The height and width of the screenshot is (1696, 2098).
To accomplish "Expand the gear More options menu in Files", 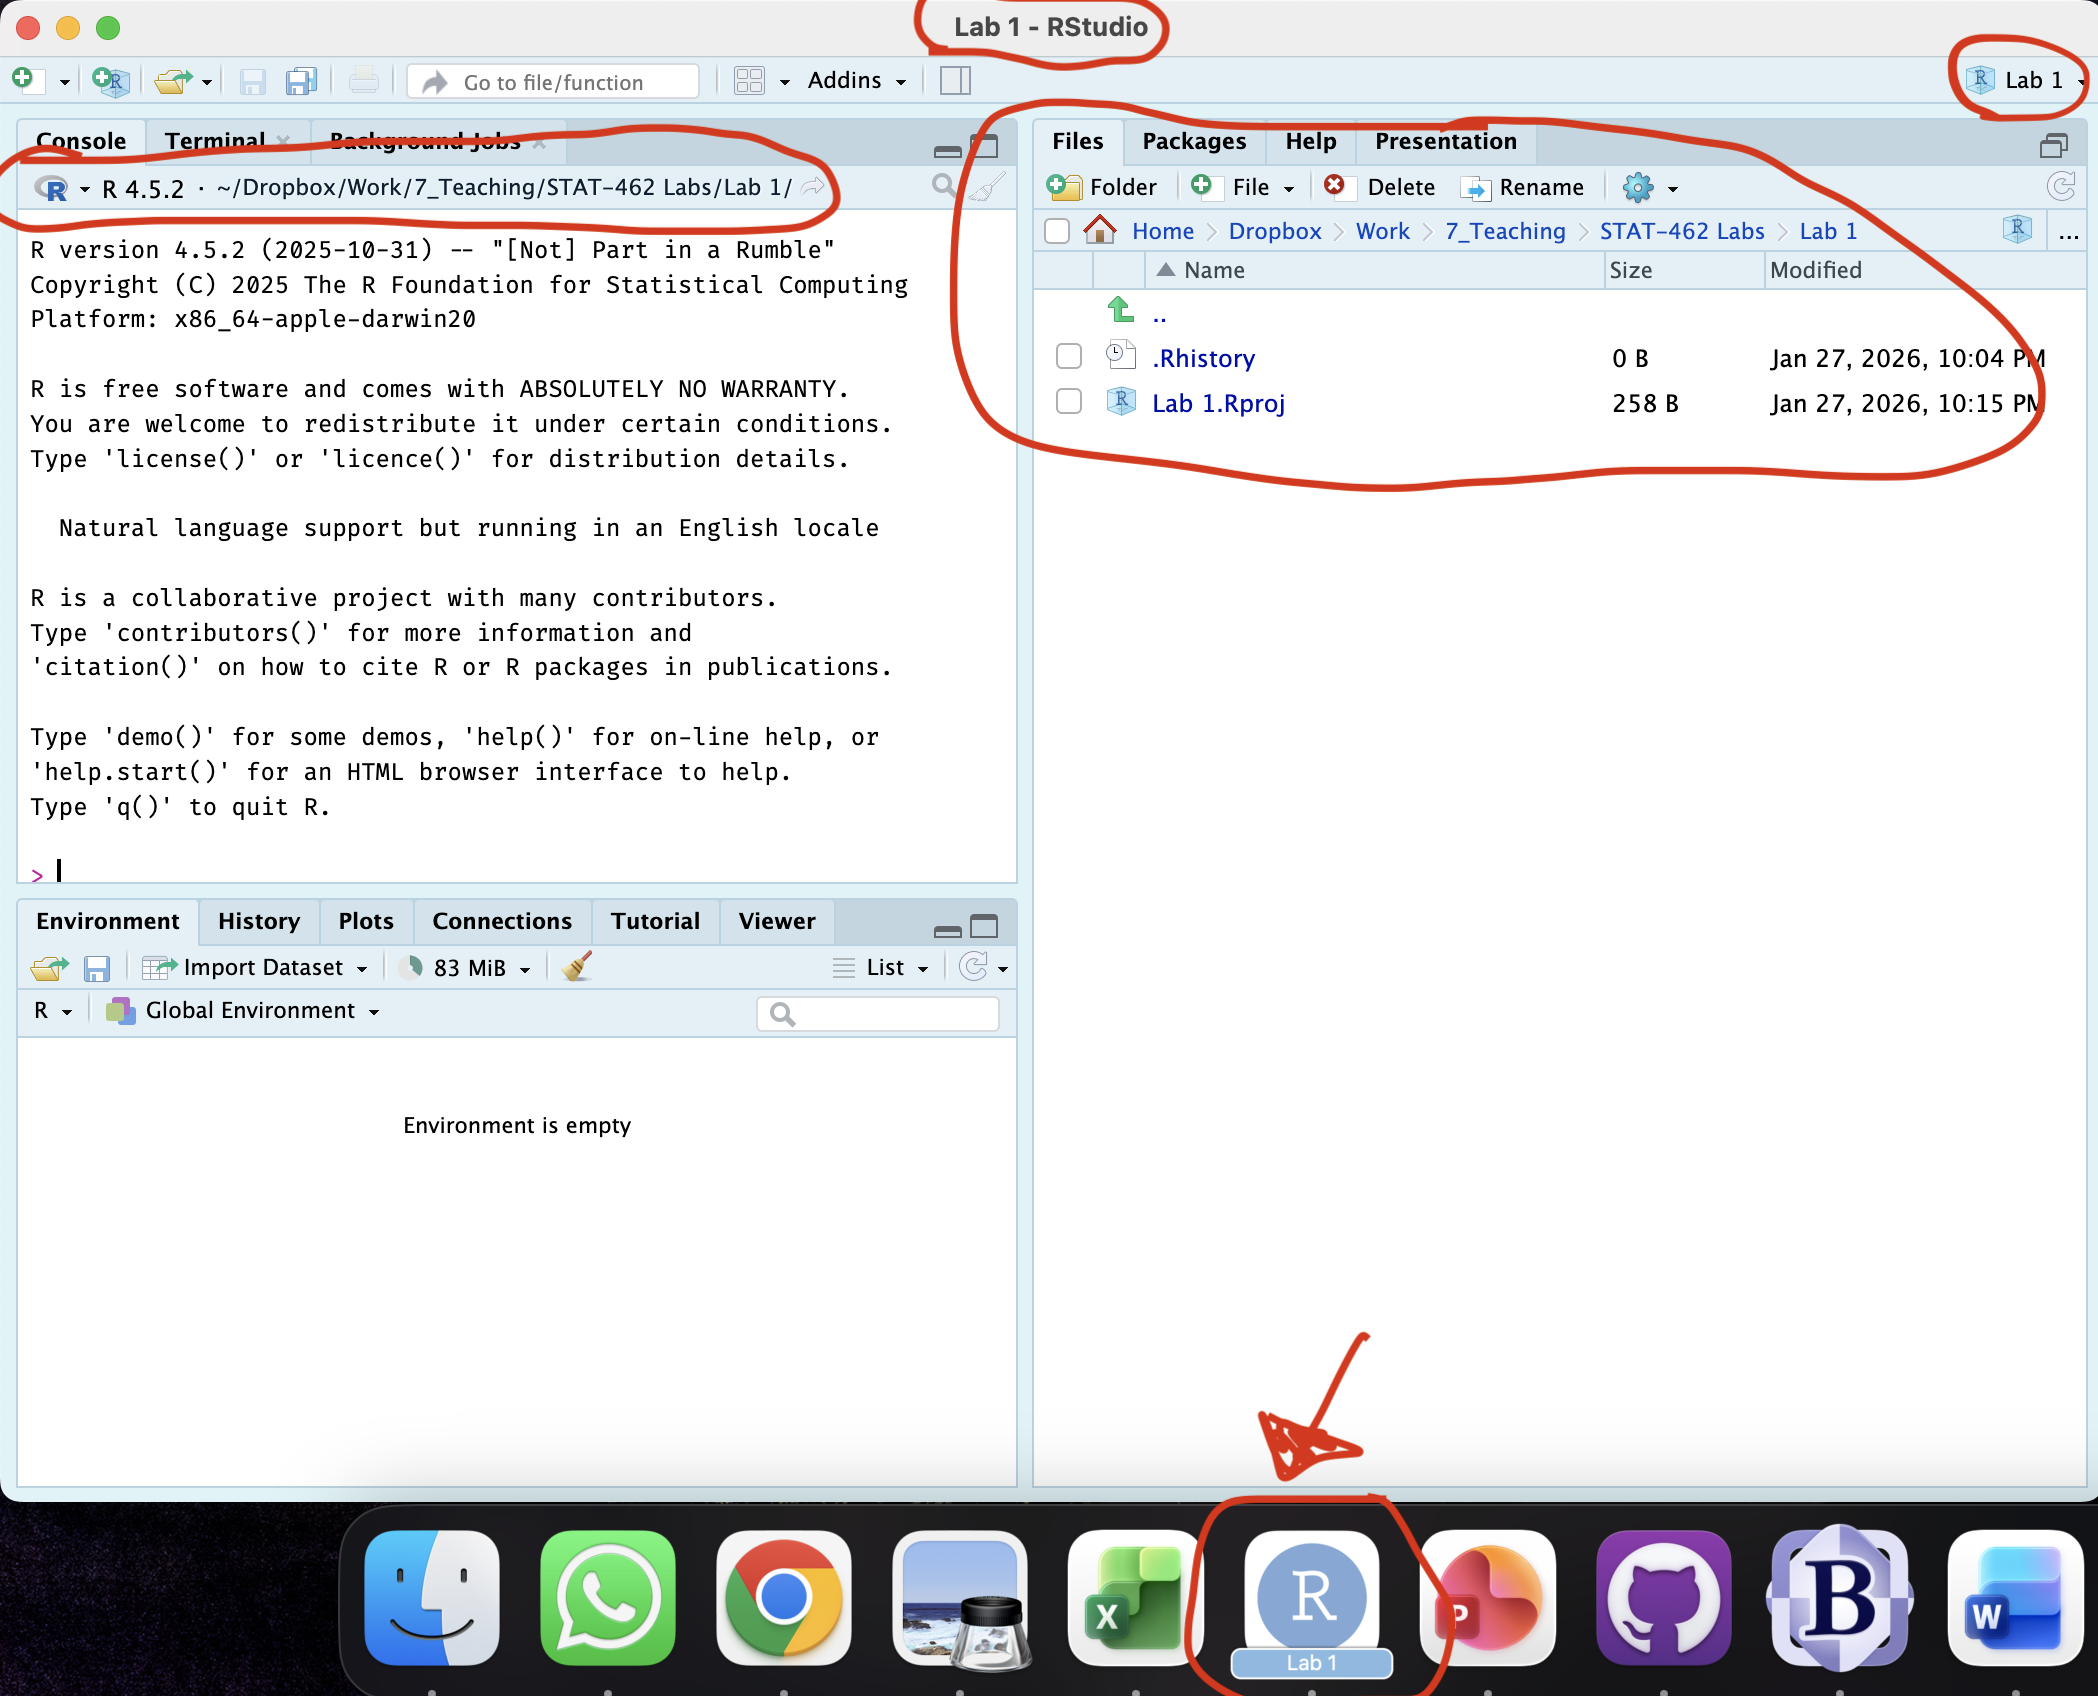I will (x=1647, y=188).
